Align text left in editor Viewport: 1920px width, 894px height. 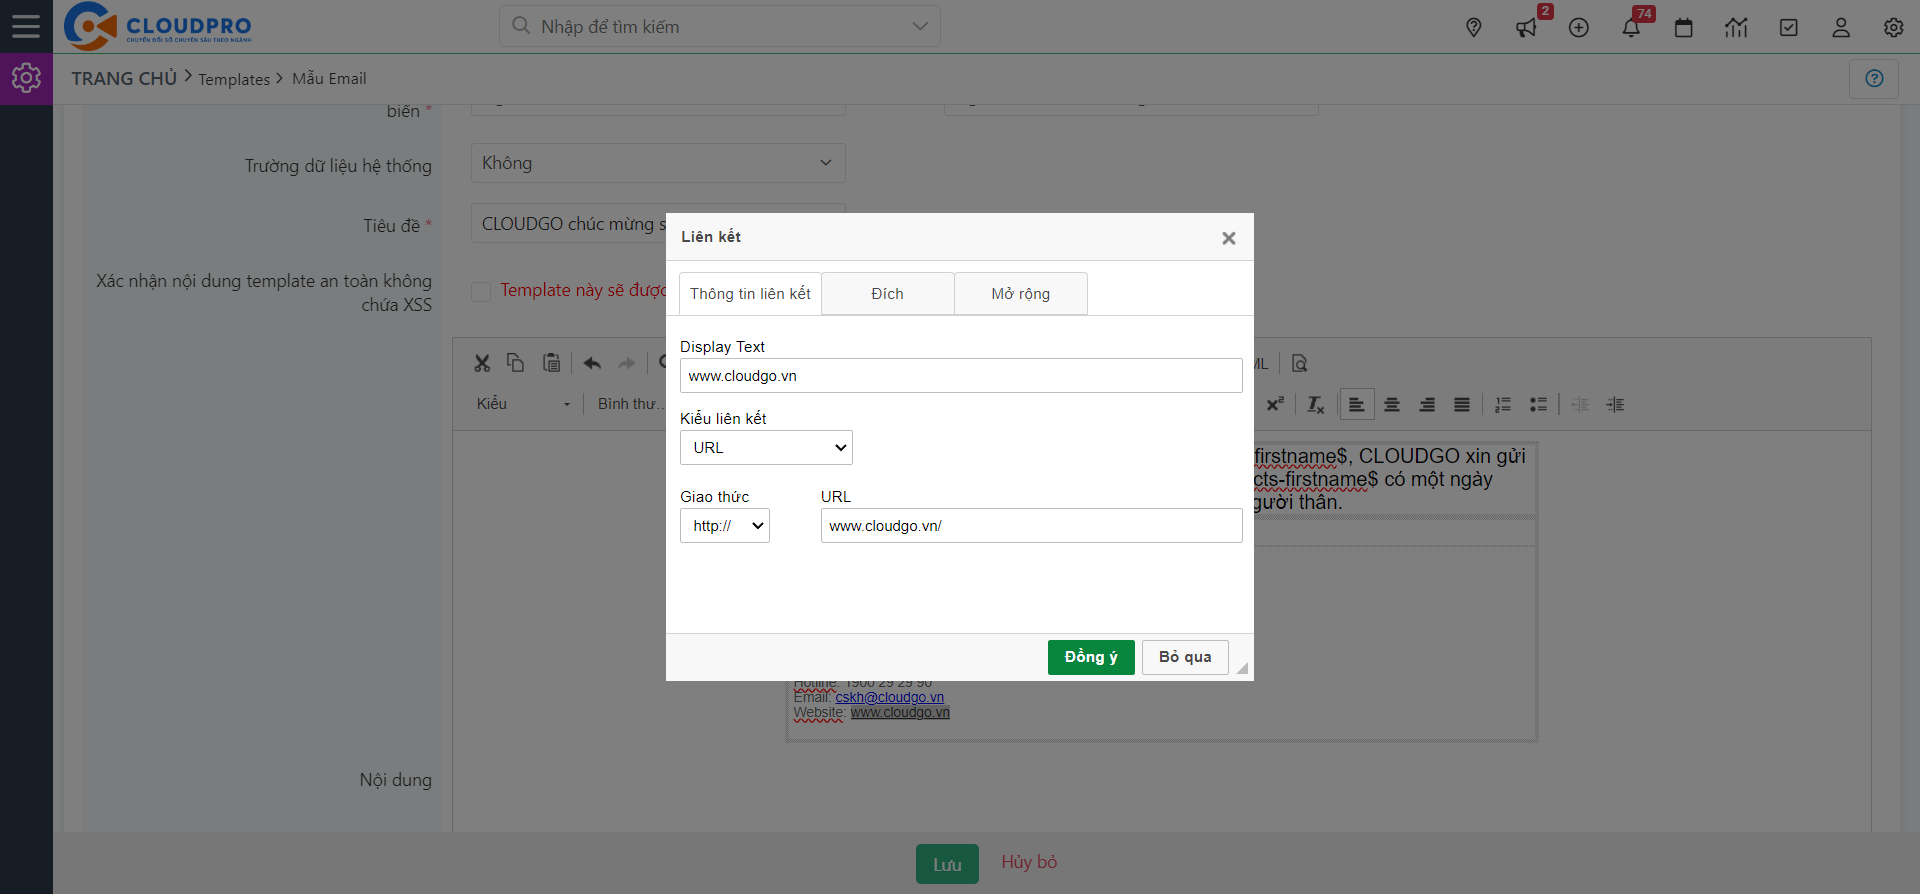[x=1357, y=404]
